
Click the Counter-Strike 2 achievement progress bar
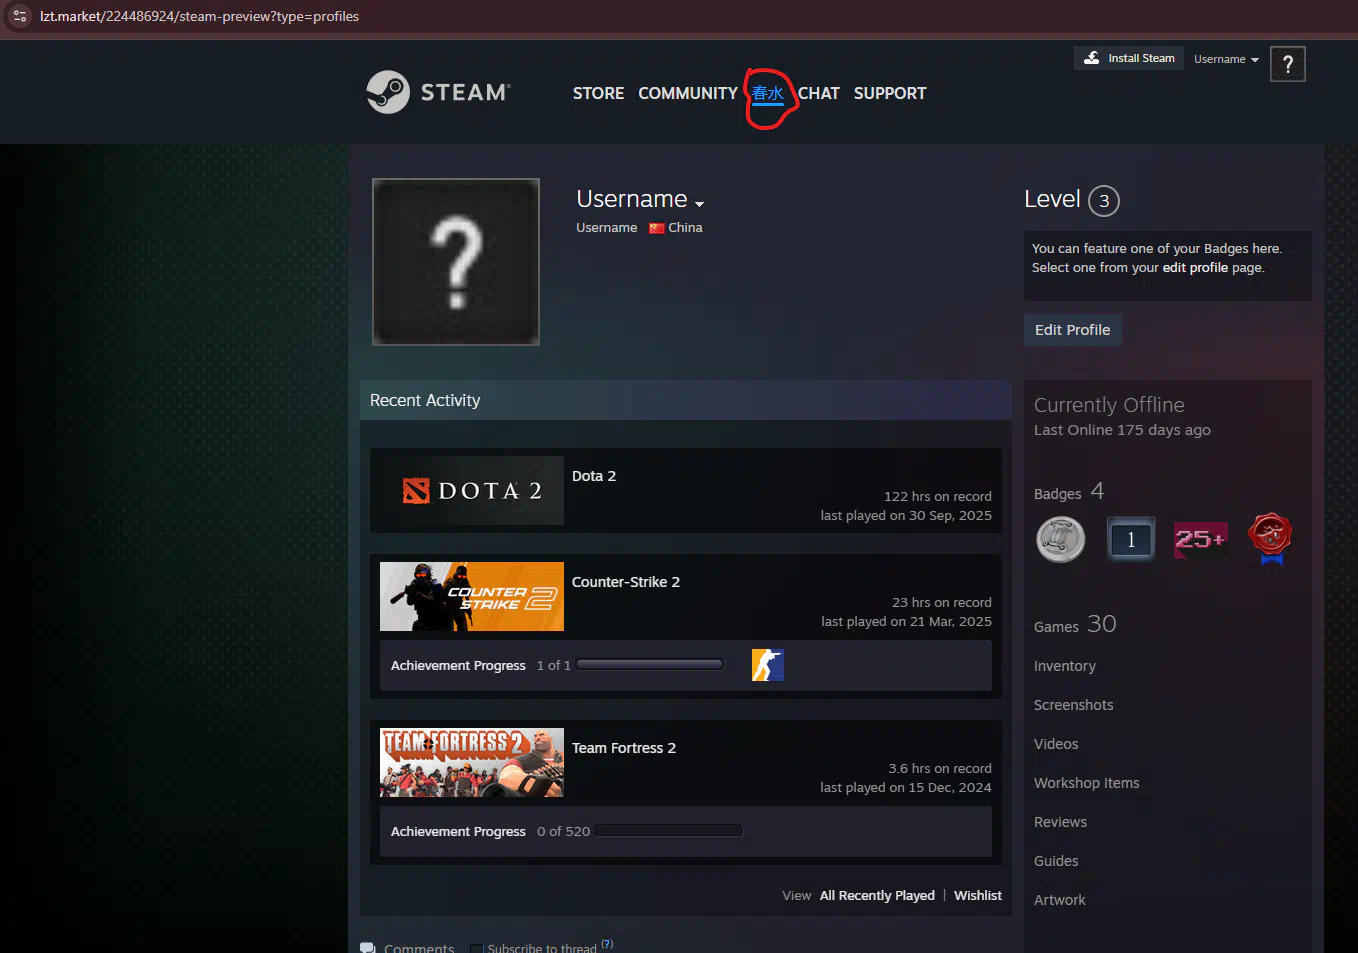[x=650, y=664]
